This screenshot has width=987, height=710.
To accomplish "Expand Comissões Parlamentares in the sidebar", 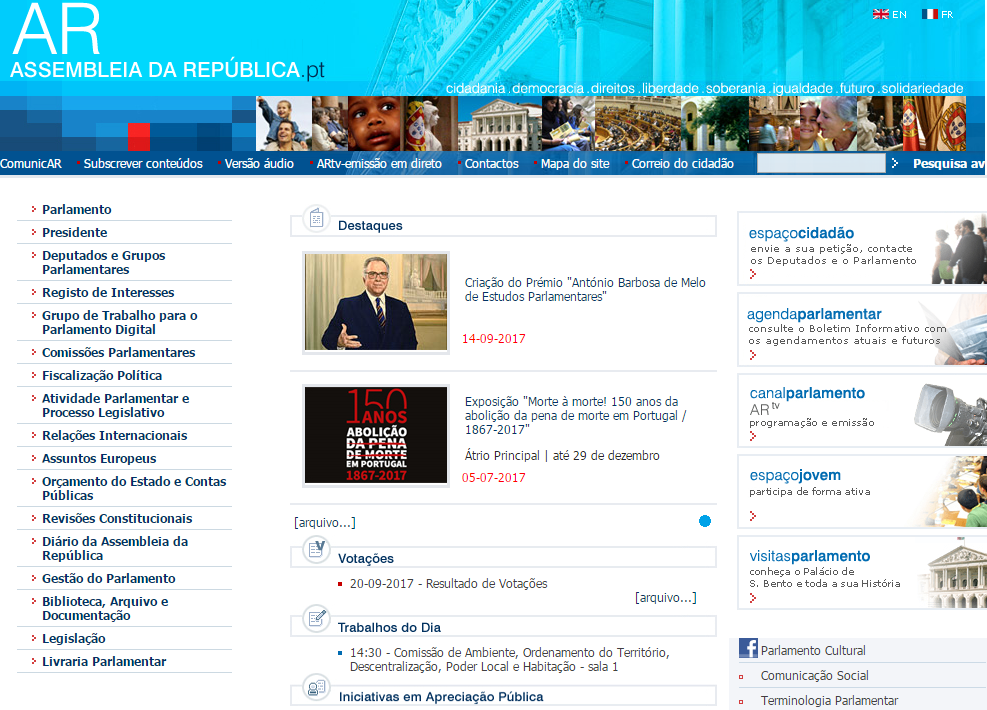I will click(118, 353).
